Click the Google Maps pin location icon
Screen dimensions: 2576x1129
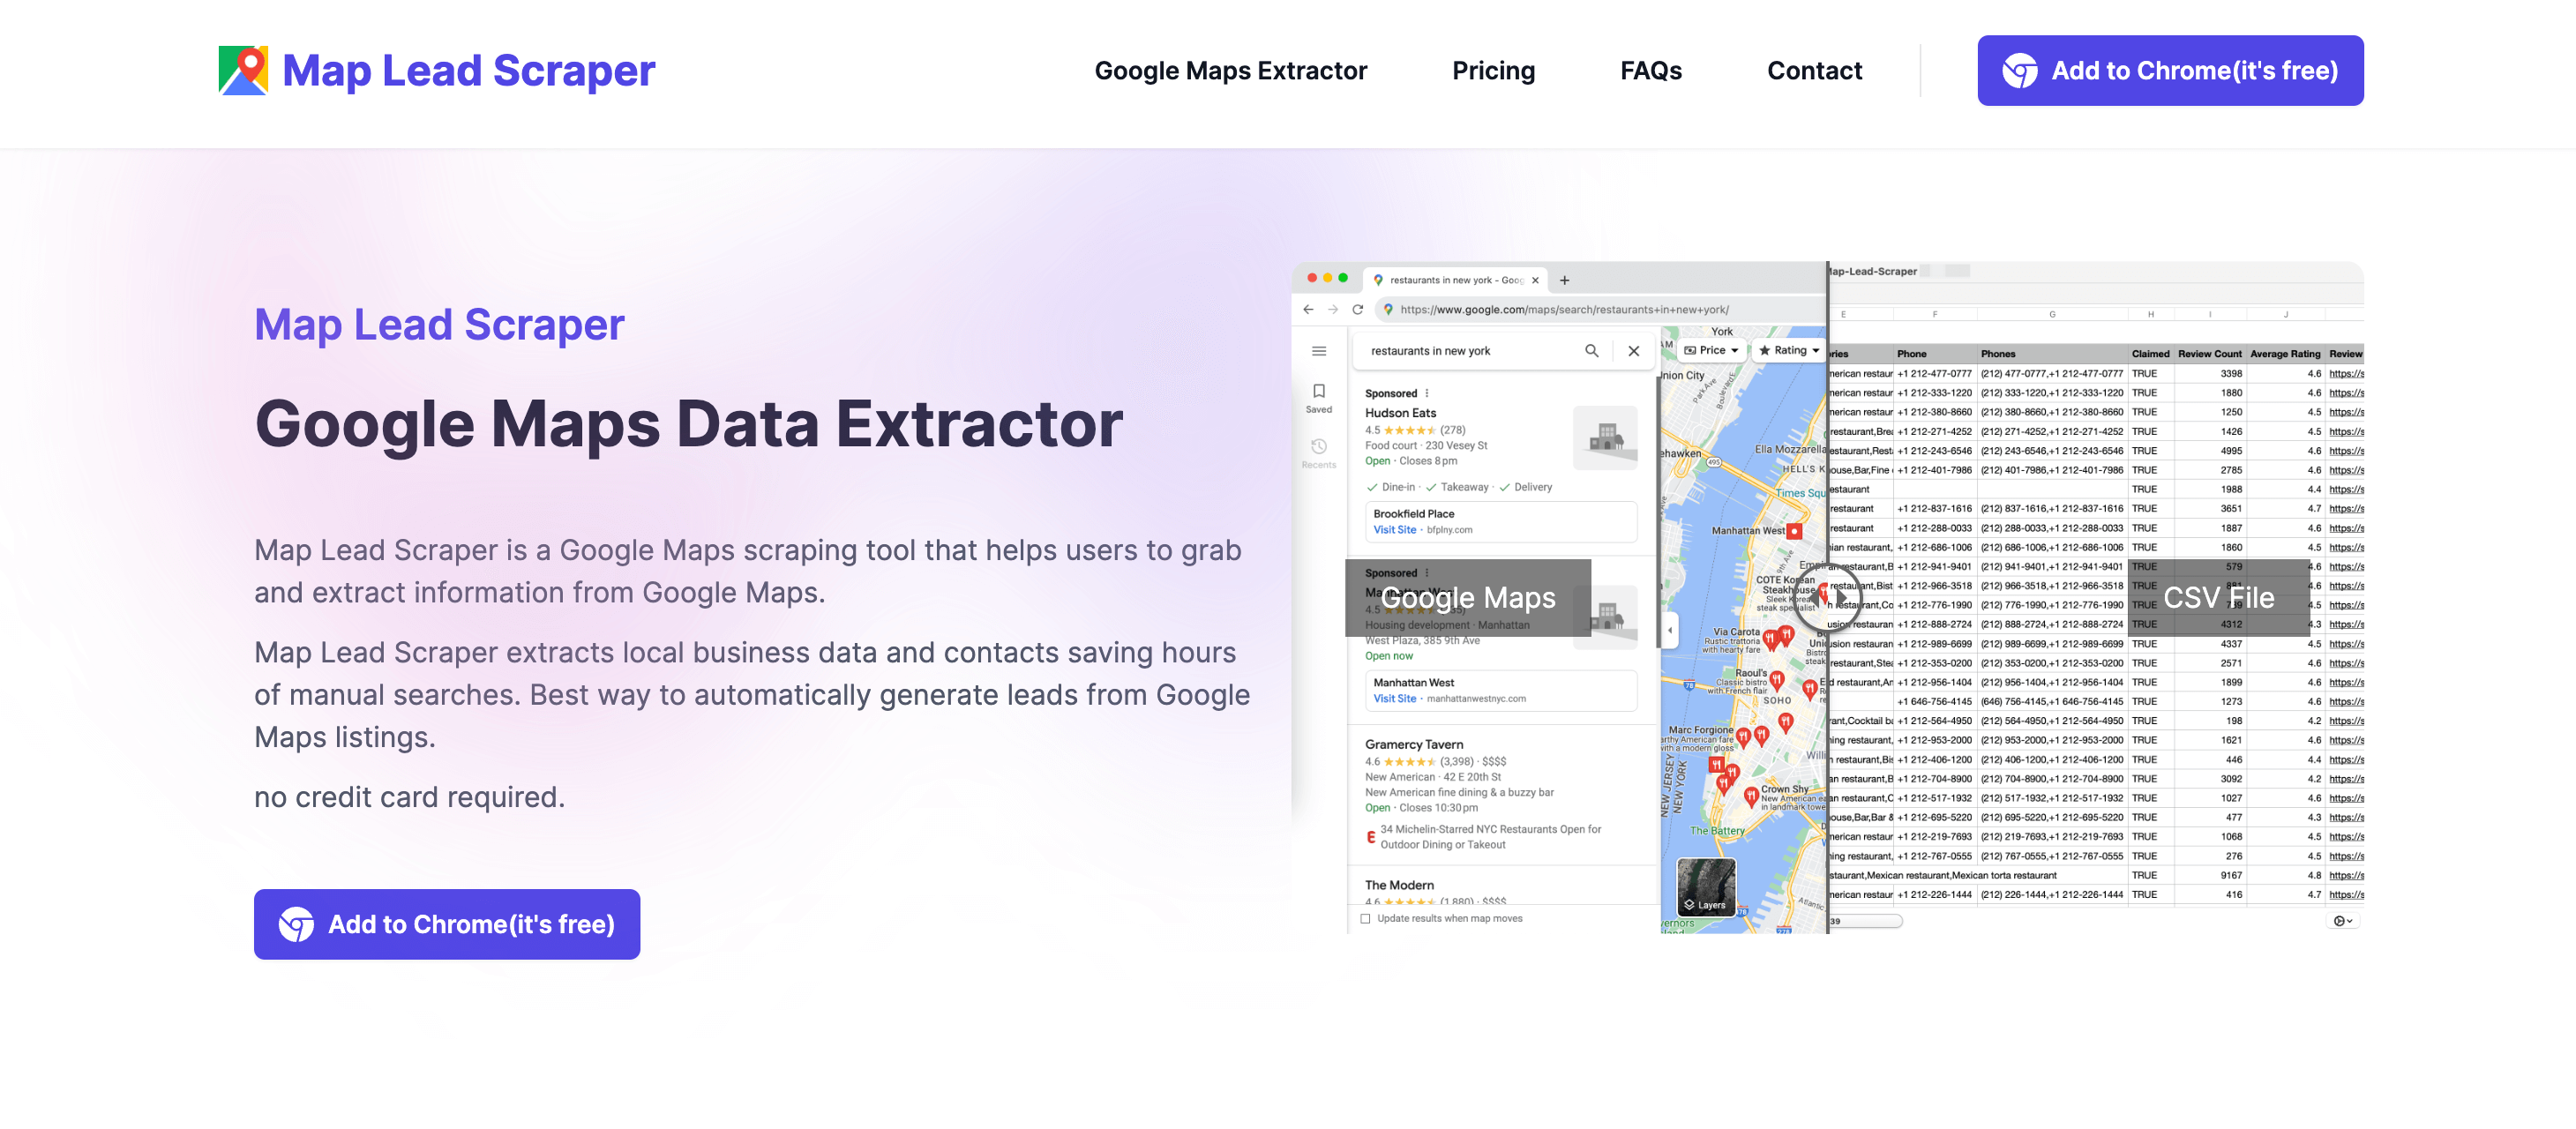click(x=243, y=69)
